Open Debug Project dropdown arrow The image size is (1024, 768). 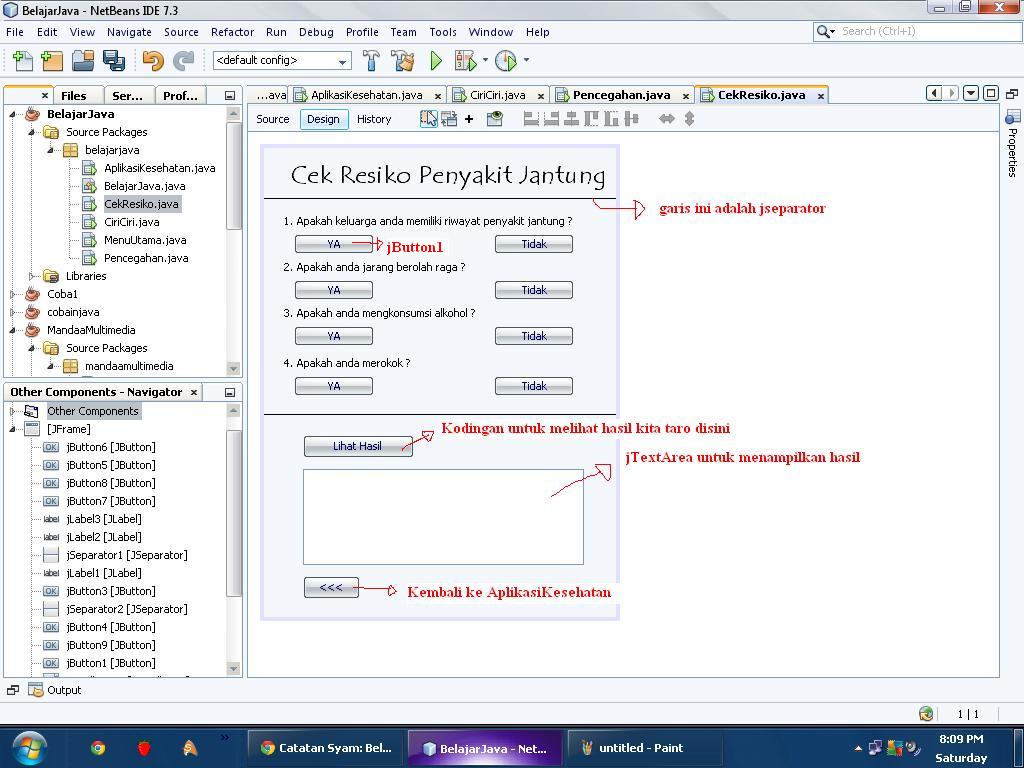[x=485, y=60]
